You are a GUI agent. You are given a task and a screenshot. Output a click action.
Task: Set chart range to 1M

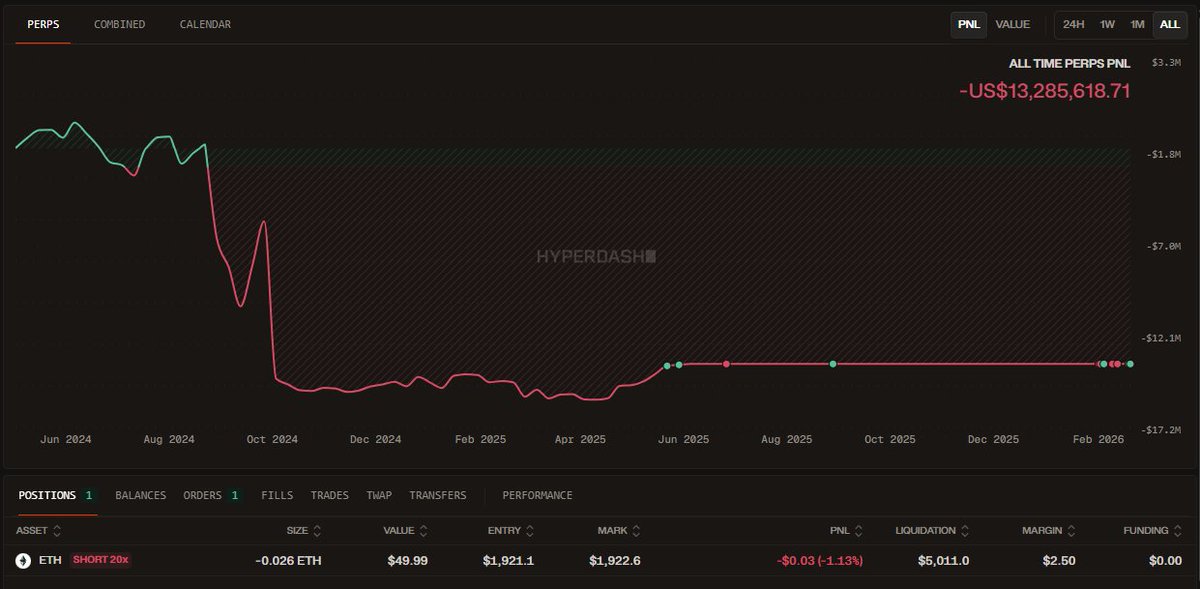(1137, 24)
